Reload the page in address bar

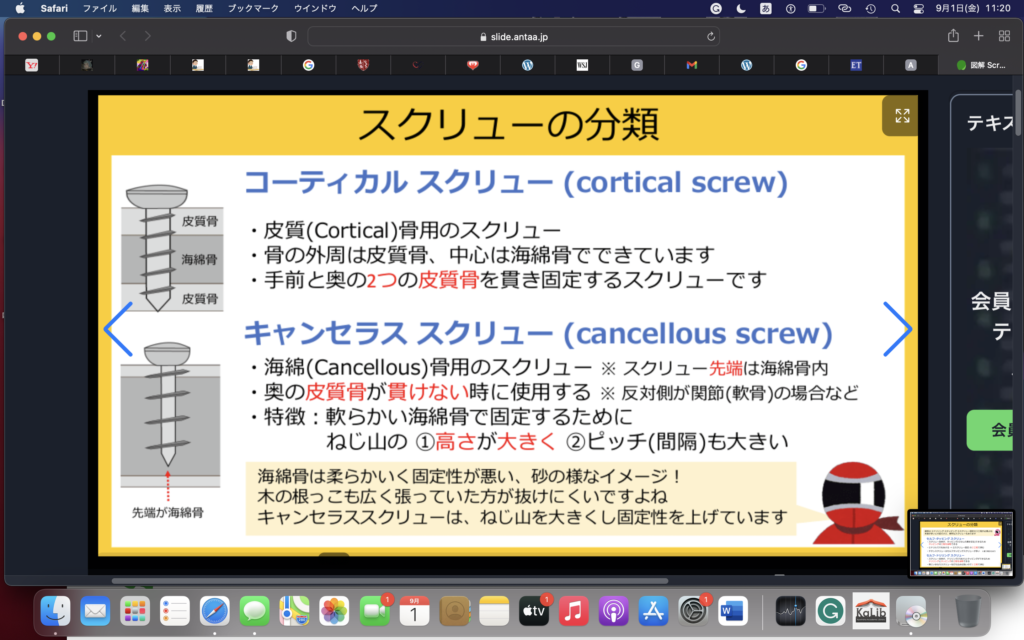(711, 36)
